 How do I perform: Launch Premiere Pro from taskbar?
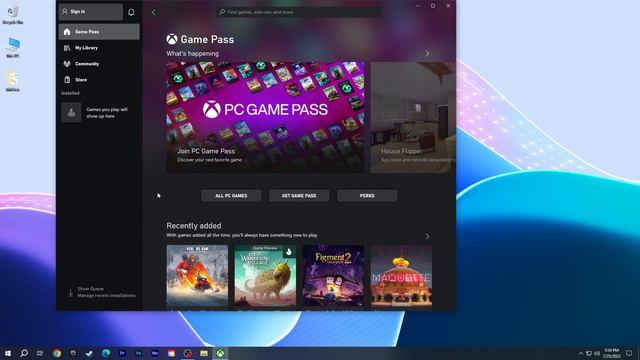click(122, 353)
